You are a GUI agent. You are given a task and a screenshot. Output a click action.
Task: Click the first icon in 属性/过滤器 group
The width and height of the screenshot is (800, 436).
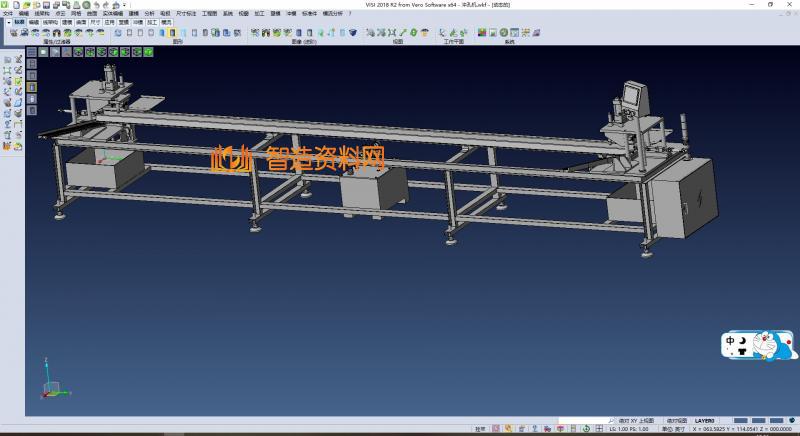coord(13,33)
